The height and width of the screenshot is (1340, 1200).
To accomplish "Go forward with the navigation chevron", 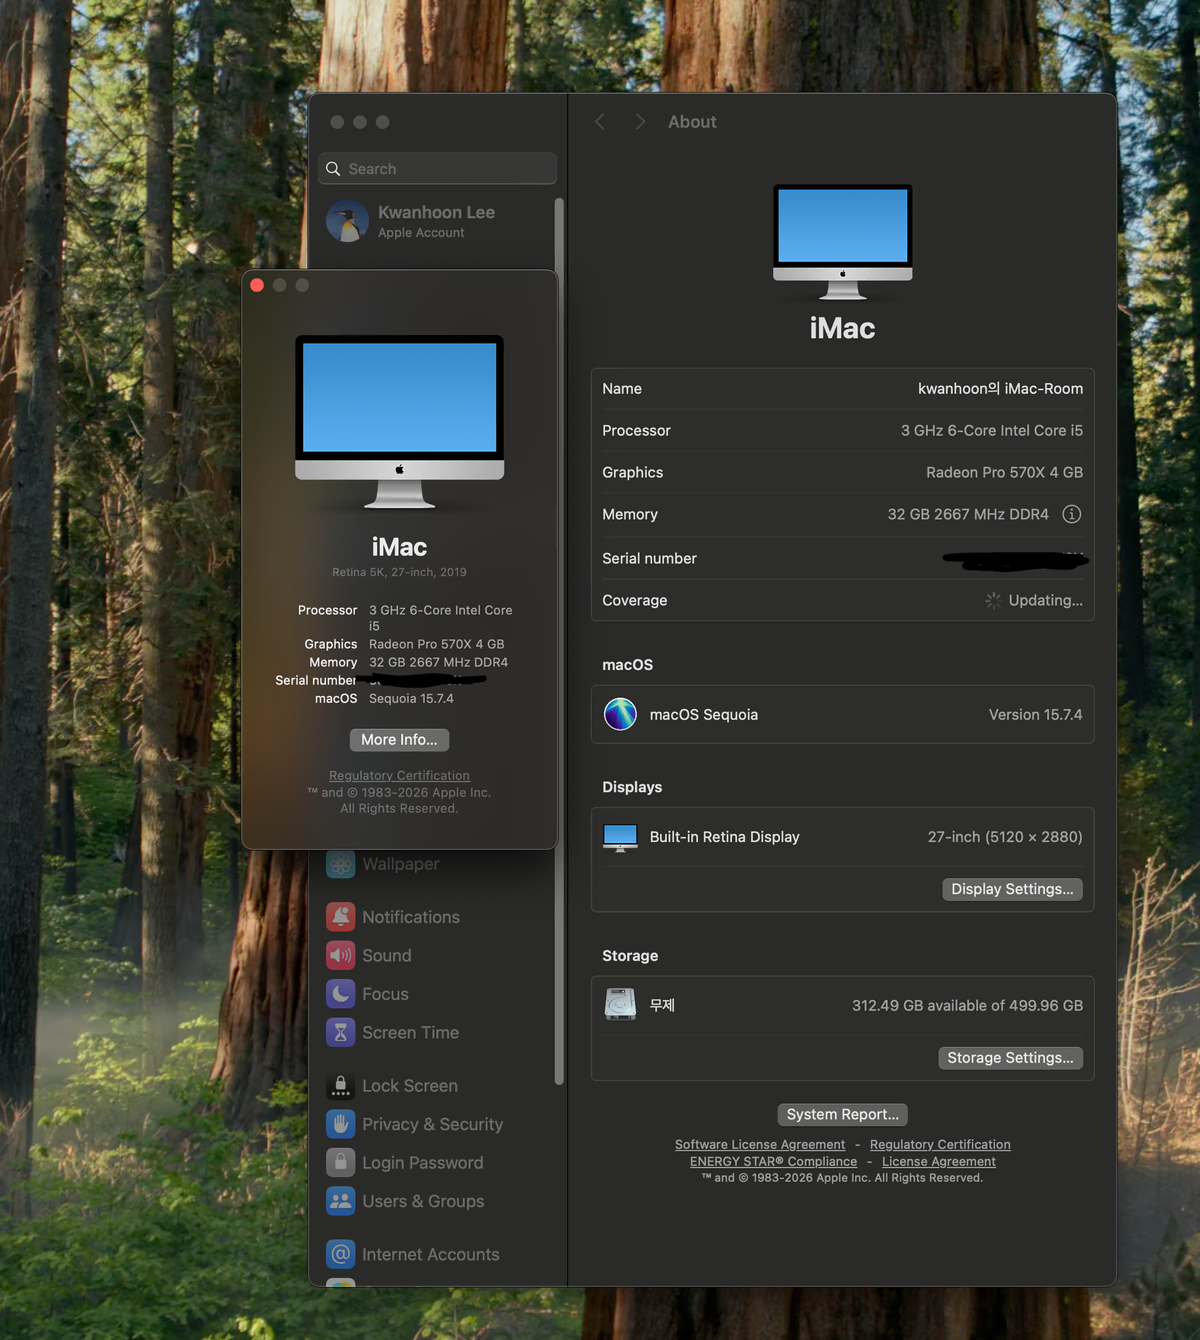I will click(x=641, y=122).
